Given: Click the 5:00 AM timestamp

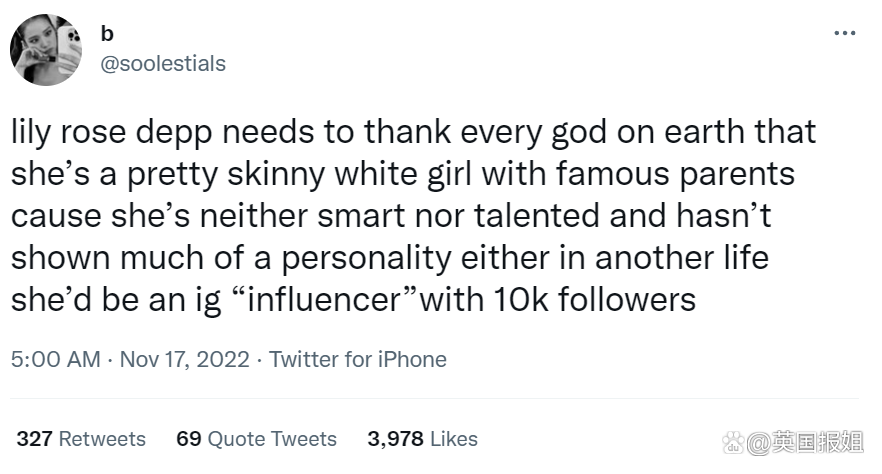Looking at the screenshot, I should point(56,358).
